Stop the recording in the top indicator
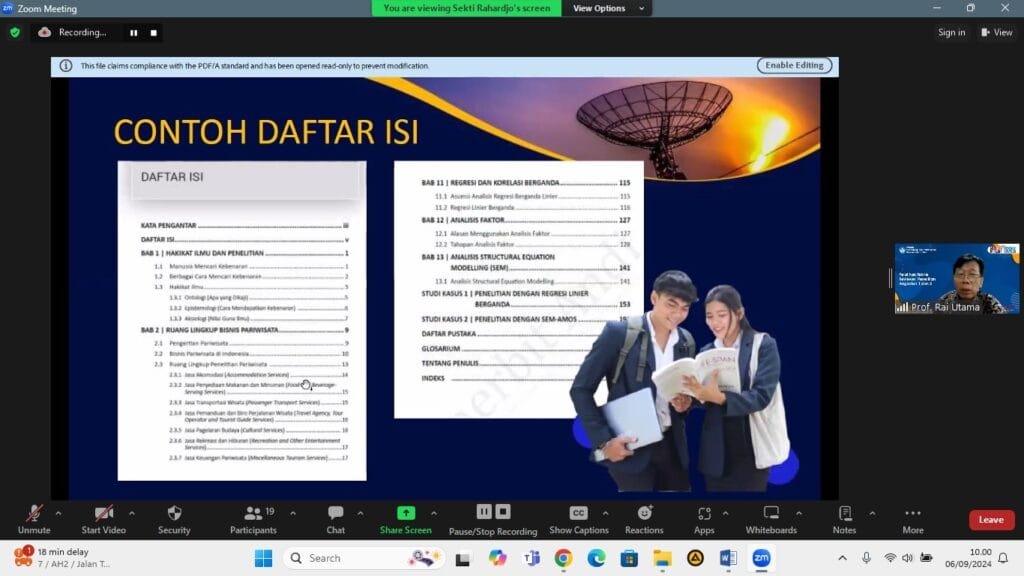This screenshot has width=1024, height=576. coord(153,32)
